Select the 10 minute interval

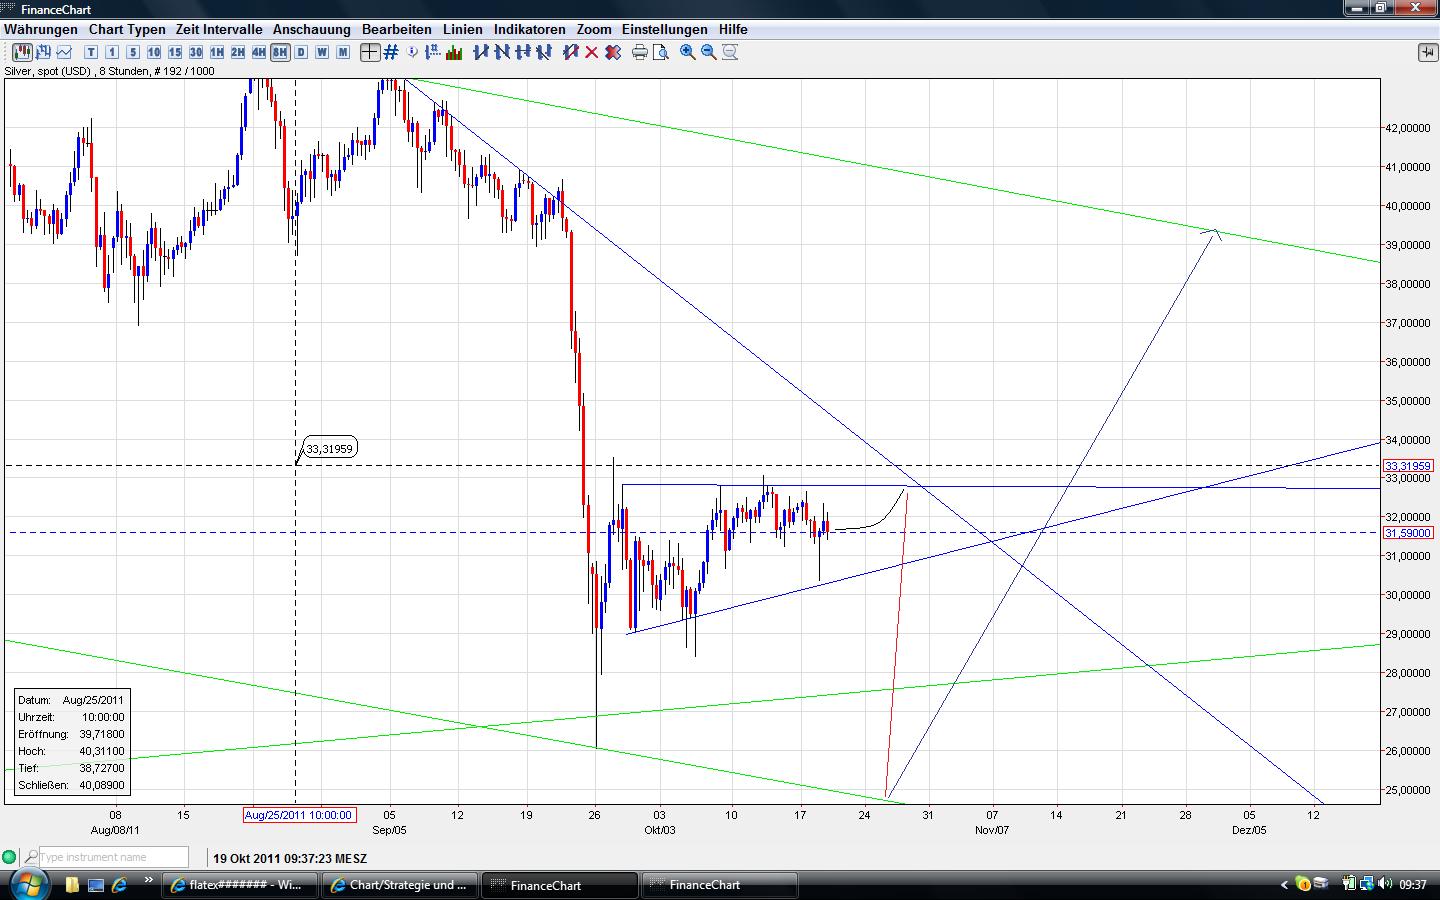point(154,52)
